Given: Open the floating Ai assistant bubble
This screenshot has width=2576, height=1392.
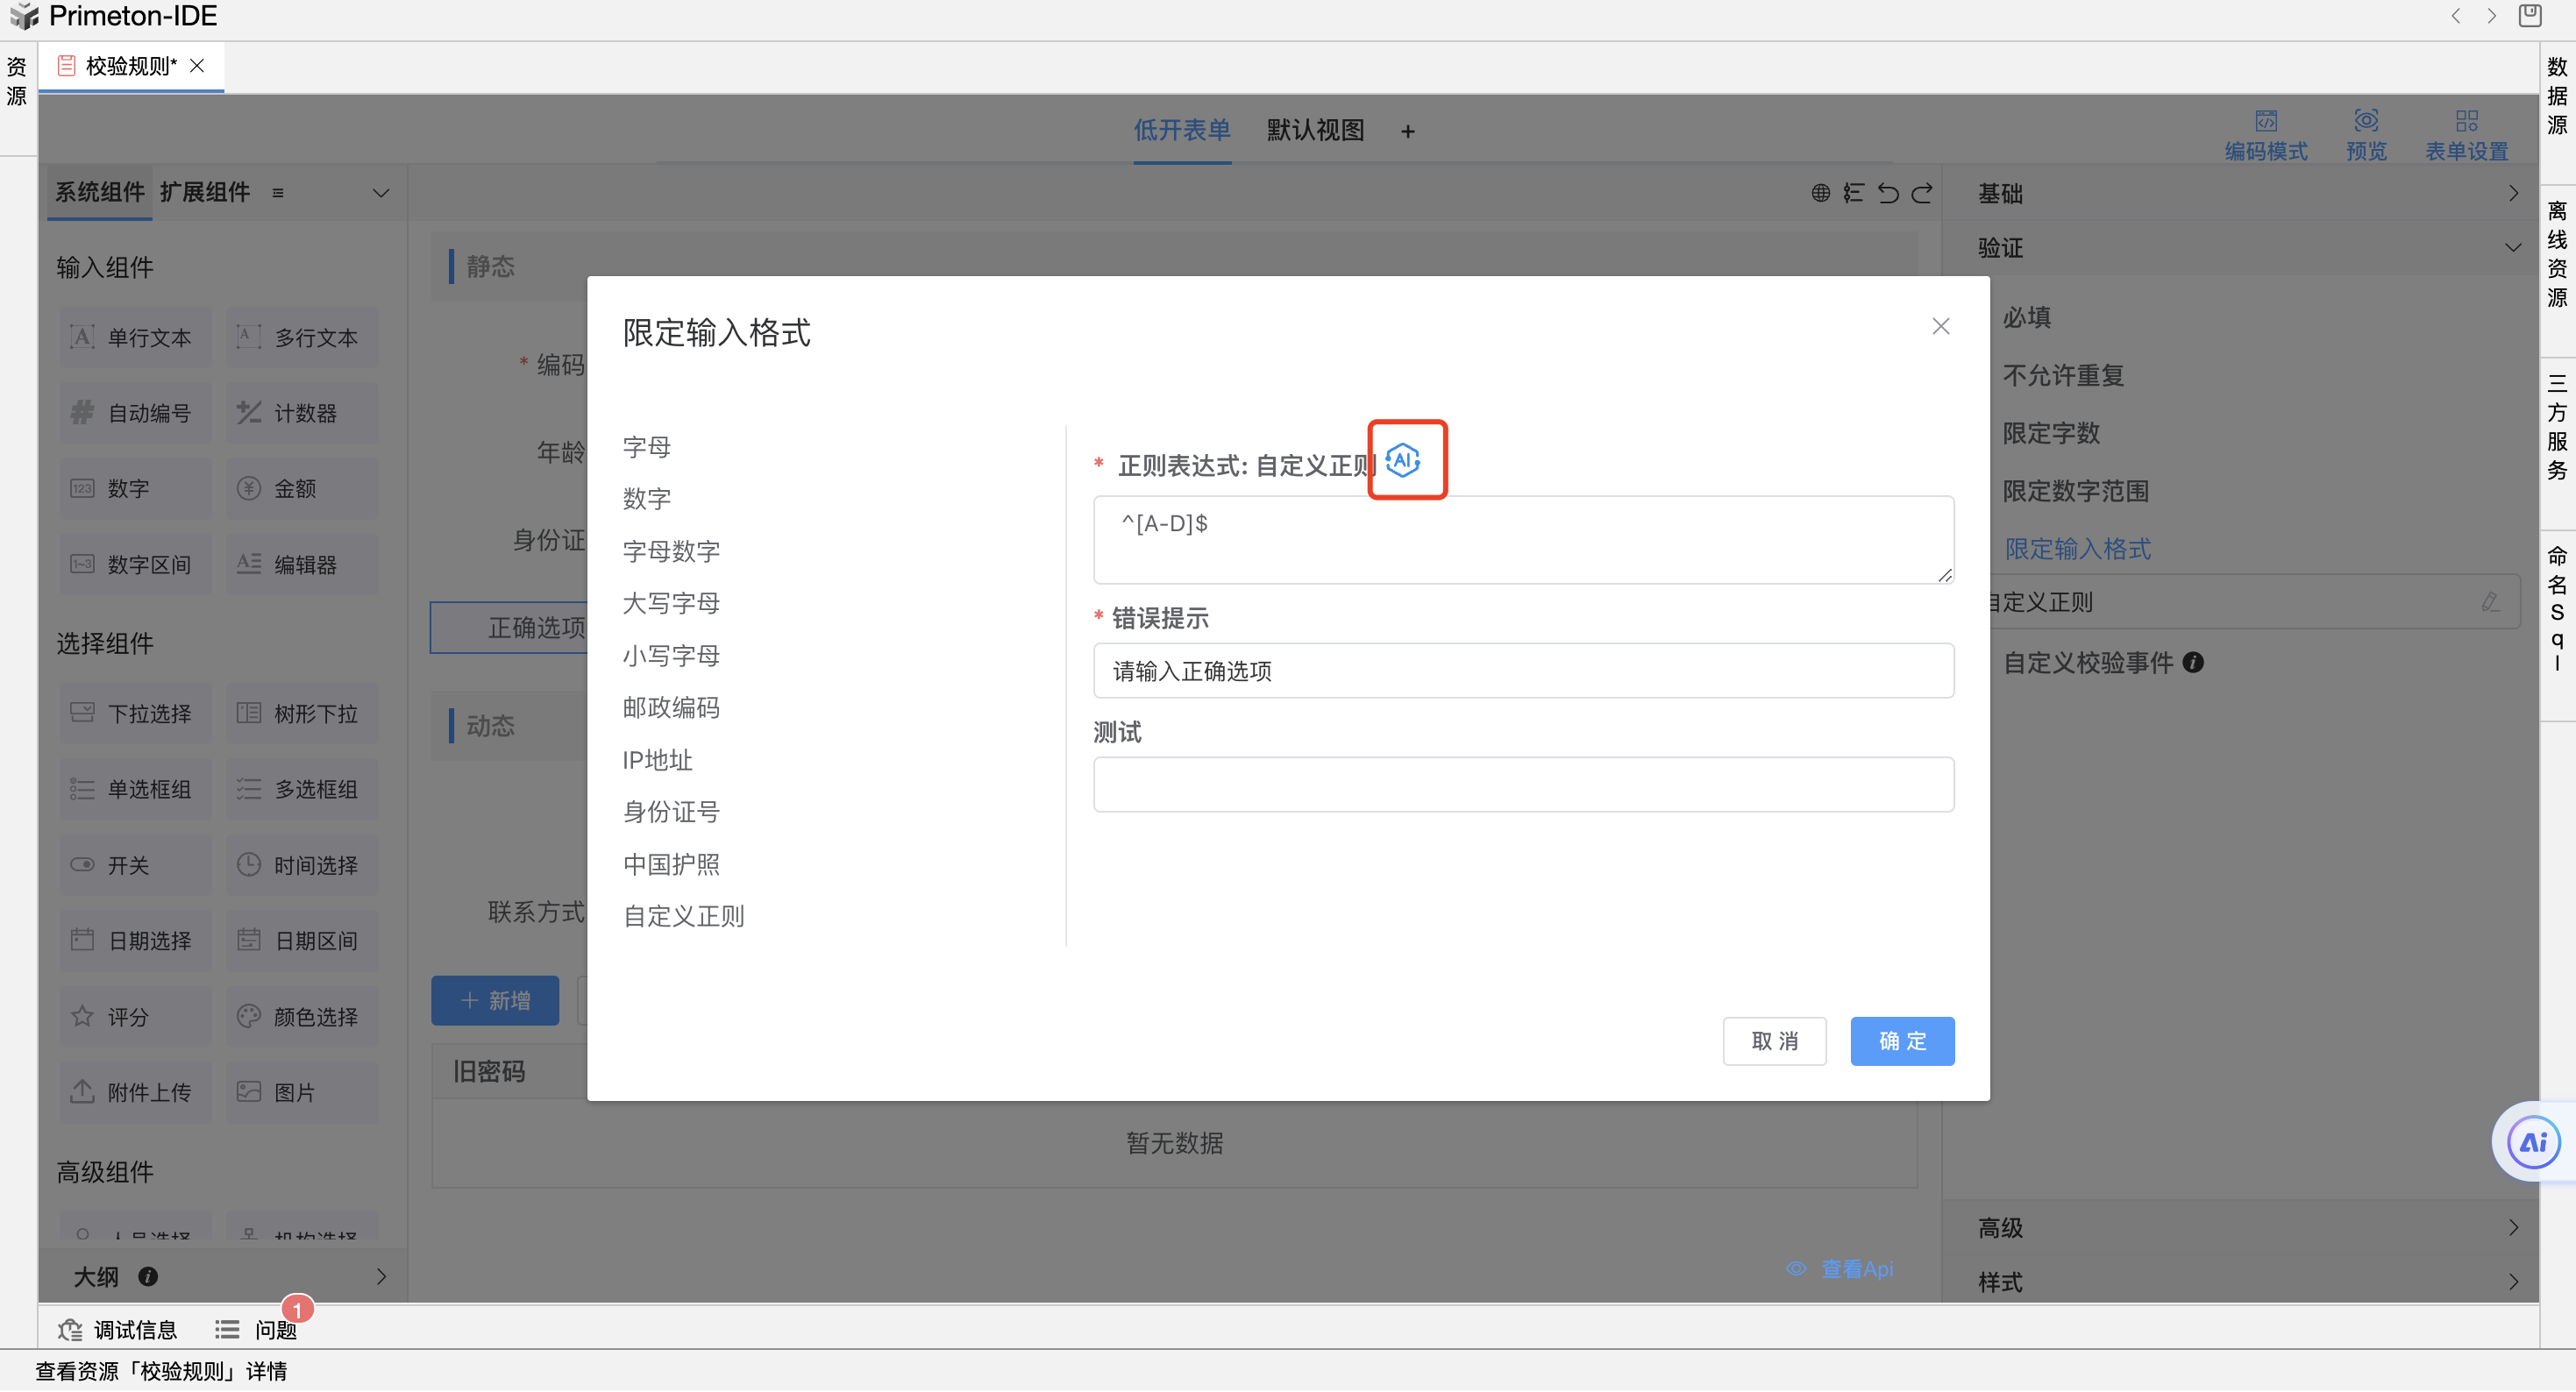Looking at the screenshot, I should pyautogui.click(x=2532, y=1142).
